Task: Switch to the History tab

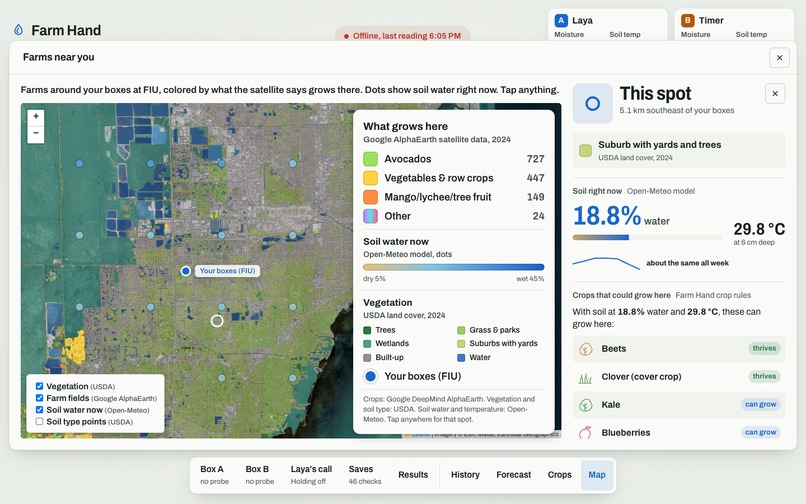Action: [x=465, y=475]
